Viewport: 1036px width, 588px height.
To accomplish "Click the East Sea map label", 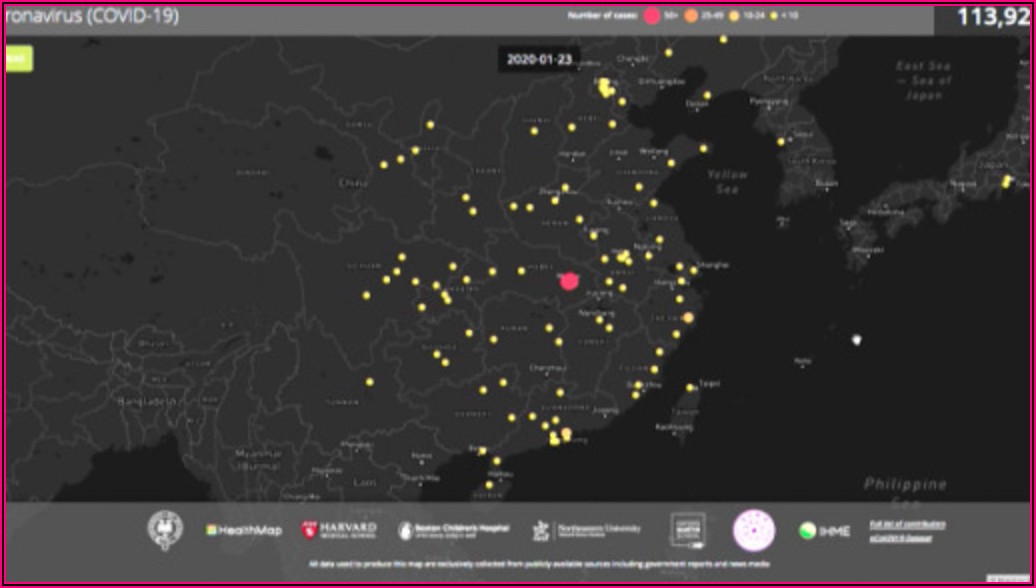I will 924,81.
